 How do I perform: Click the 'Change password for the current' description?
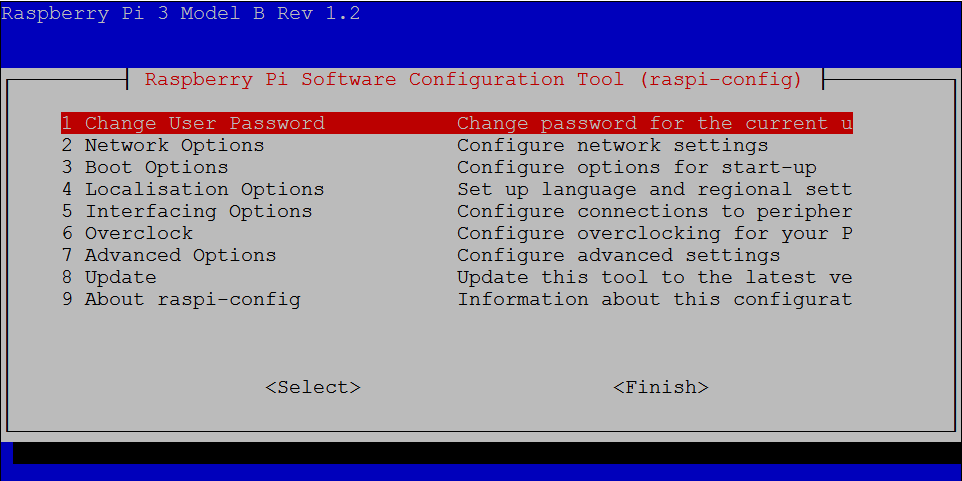coord(654,123)
